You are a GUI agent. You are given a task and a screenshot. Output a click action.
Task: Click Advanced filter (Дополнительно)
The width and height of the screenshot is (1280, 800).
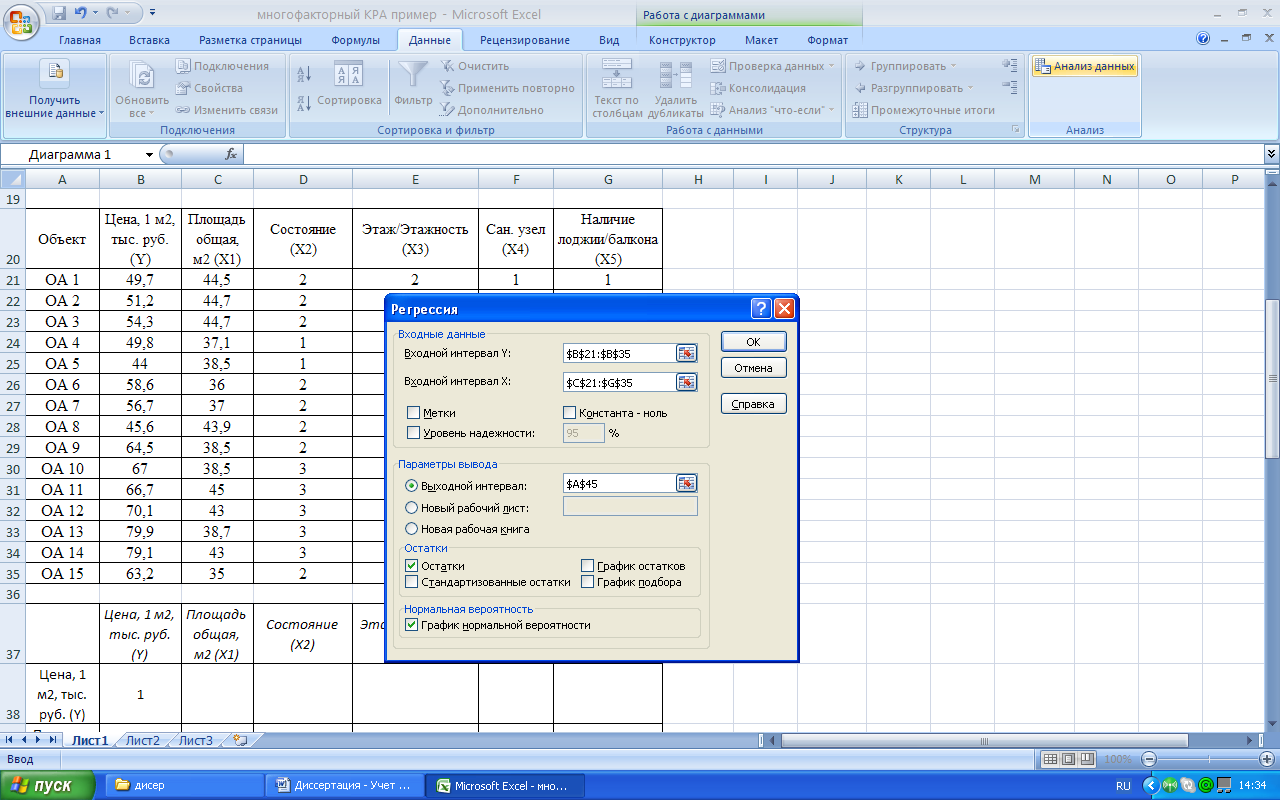point(492,110)
